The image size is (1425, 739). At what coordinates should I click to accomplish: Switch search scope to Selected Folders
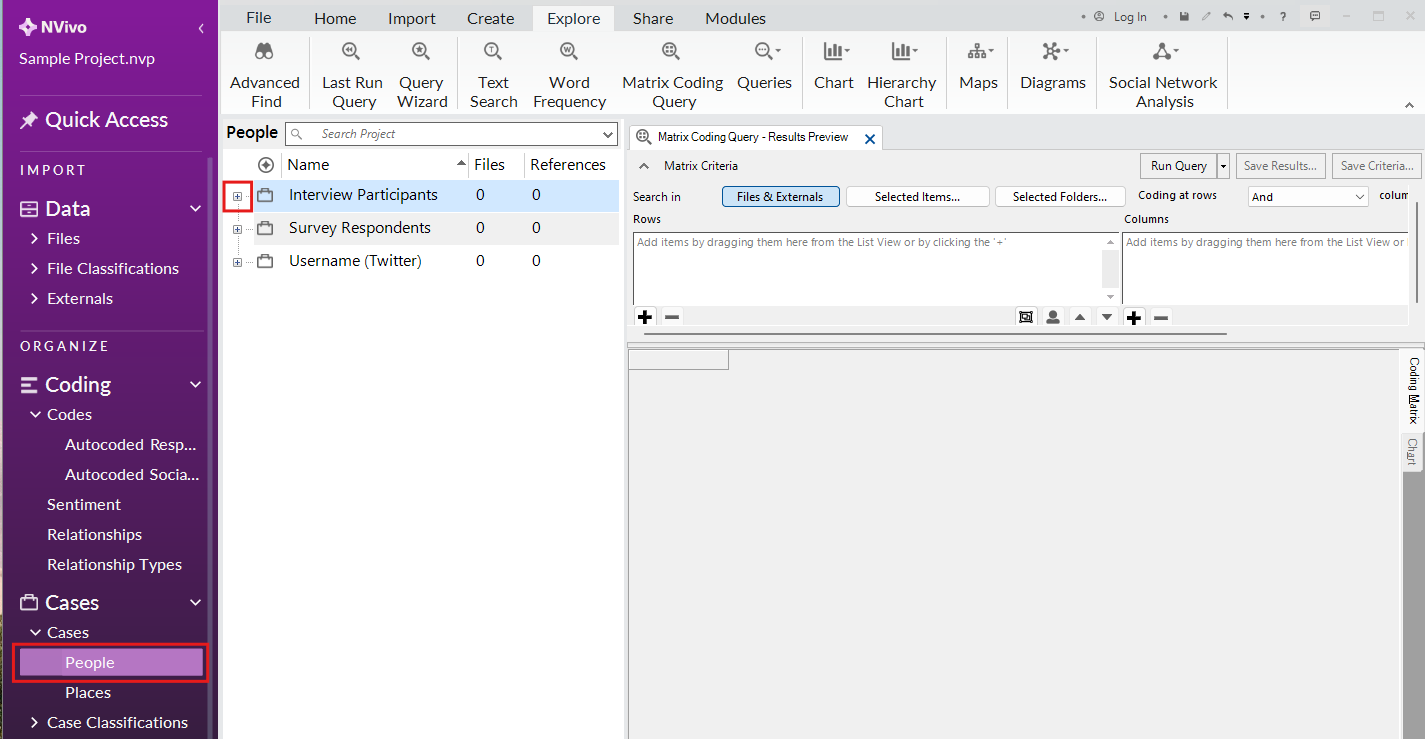1059,196
